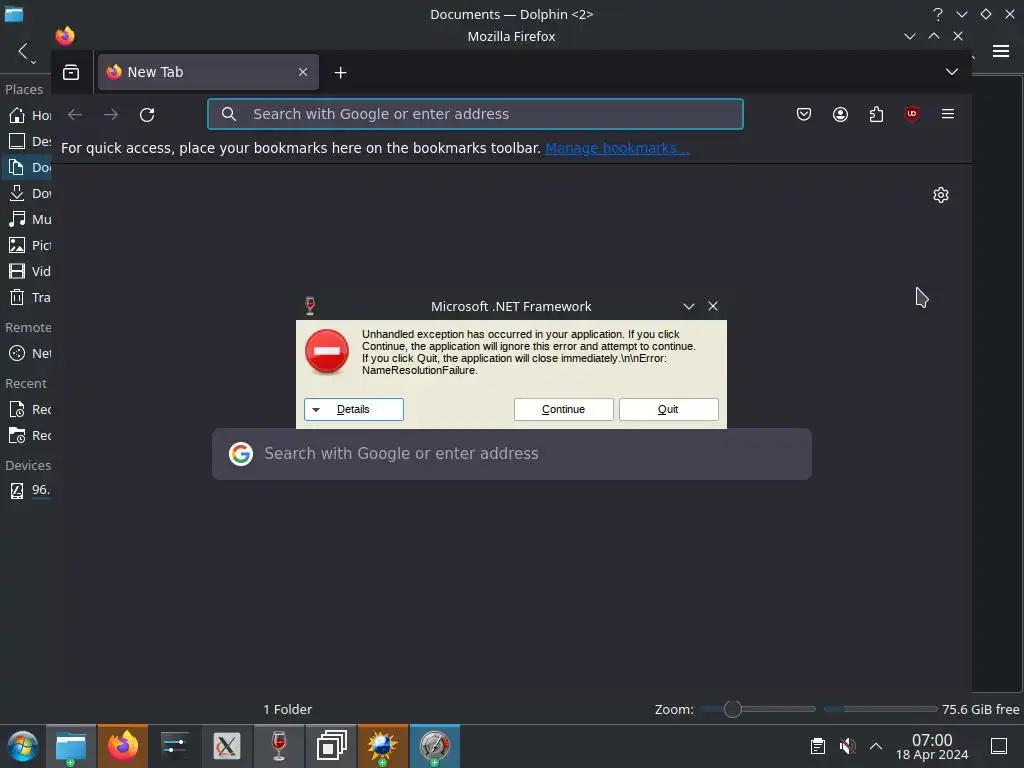Expand the list all tabs chevron

952,72
